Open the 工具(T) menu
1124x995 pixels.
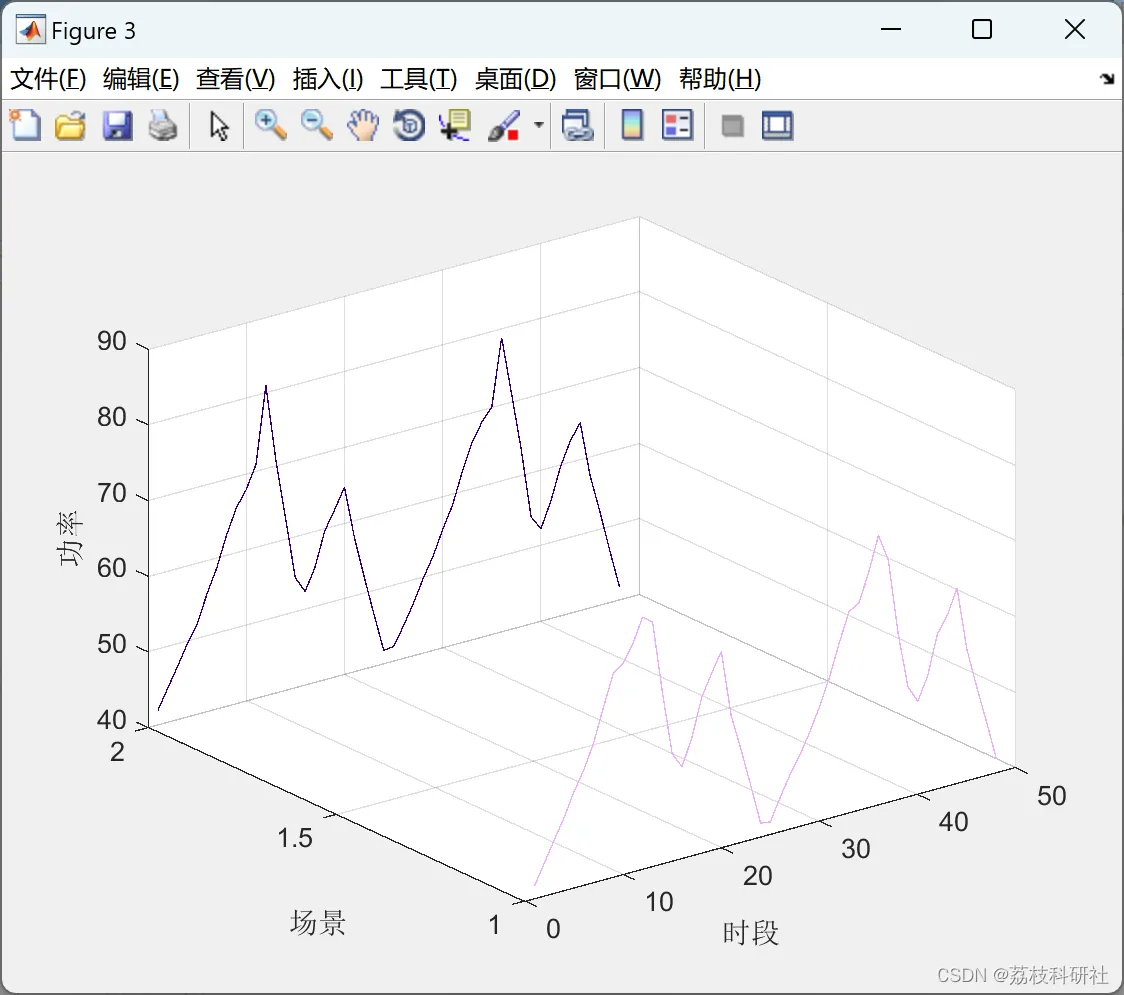coord(419,79)
